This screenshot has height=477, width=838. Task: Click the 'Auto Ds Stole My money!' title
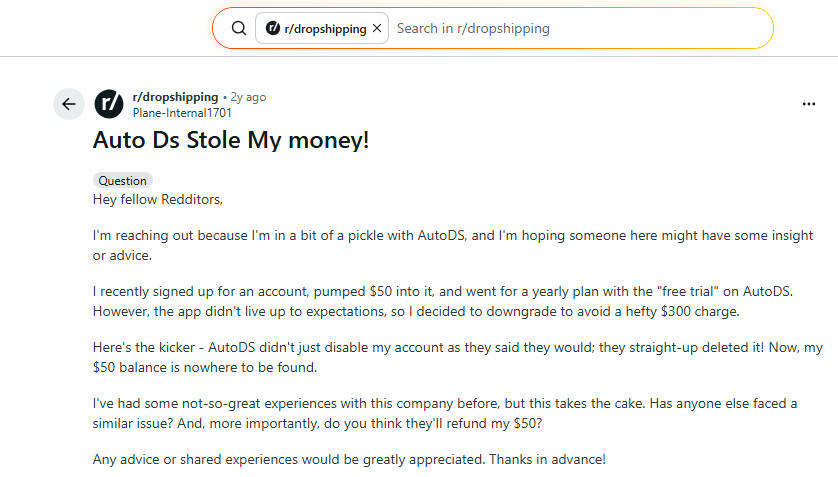click(x=231, y=139)
